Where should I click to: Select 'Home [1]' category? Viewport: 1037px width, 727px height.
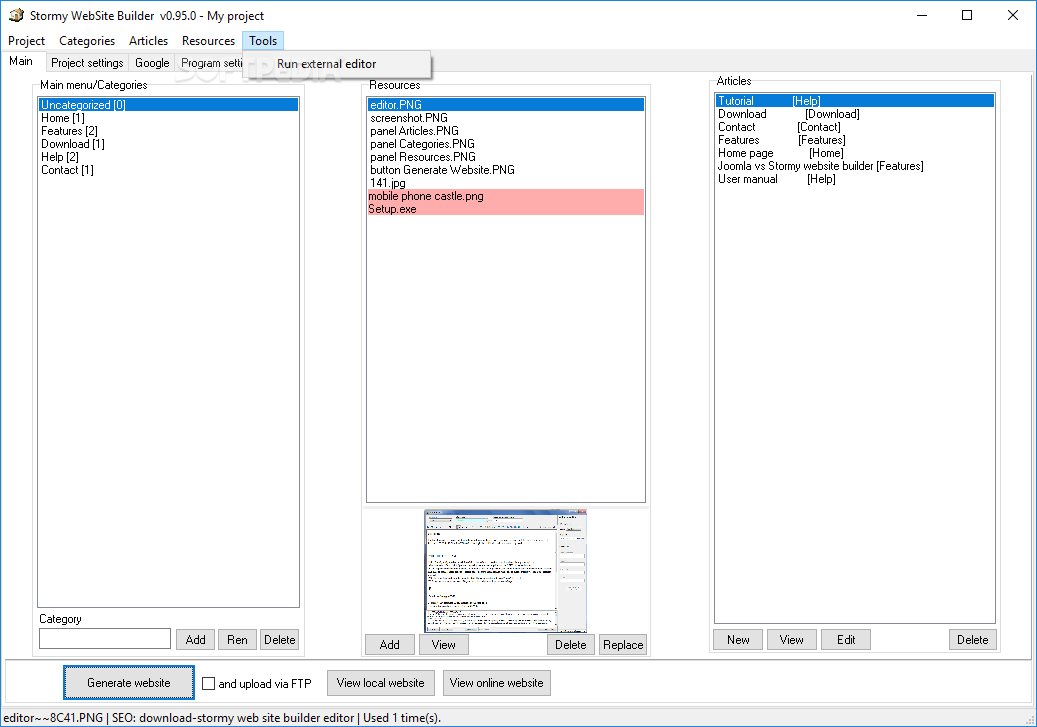tap(169, 118)
